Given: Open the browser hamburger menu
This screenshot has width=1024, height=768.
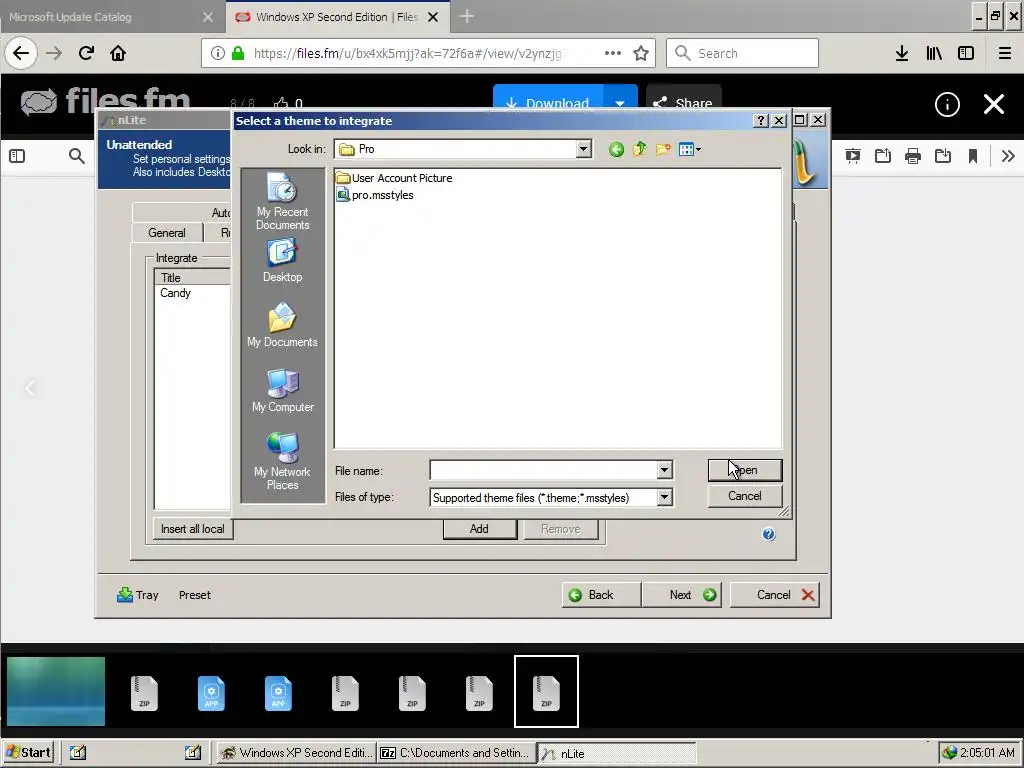Looking at the screenshot, I should click(1005, 53).
